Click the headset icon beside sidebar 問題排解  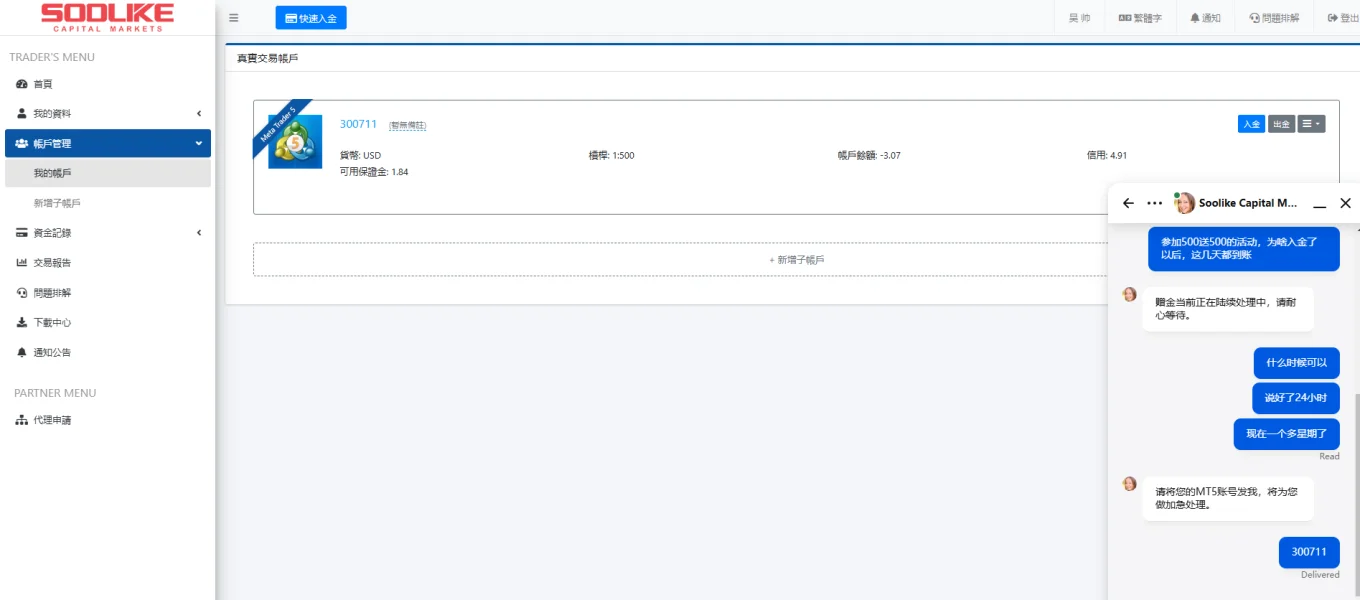point(22,293)
